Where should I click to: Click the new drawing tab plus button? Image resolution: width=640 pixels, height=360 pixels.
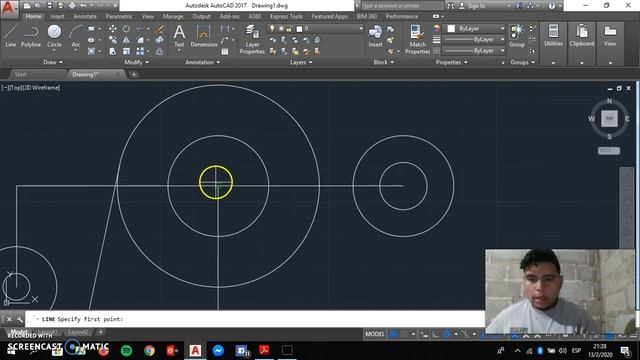point(133,74)
